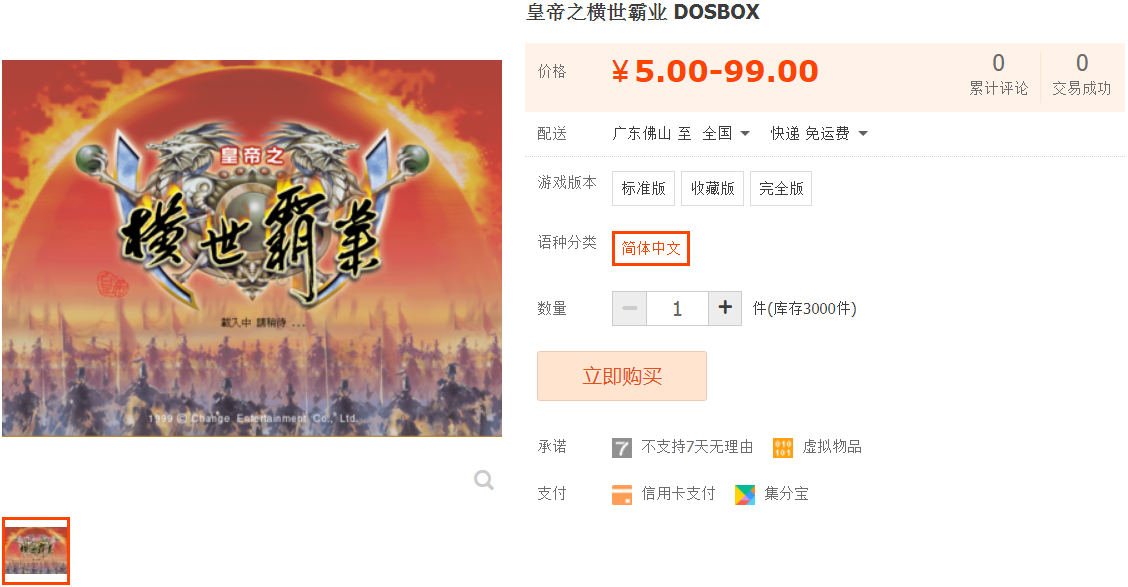
Task: Select the 标准版 game version
Action: (643, 188)
